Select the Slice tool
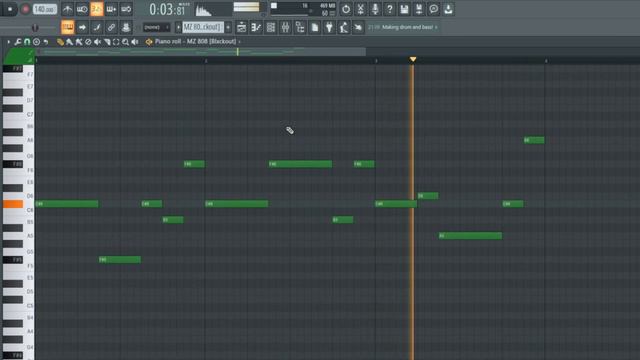Viewport: 640px width, 360px height. [107, 42]
